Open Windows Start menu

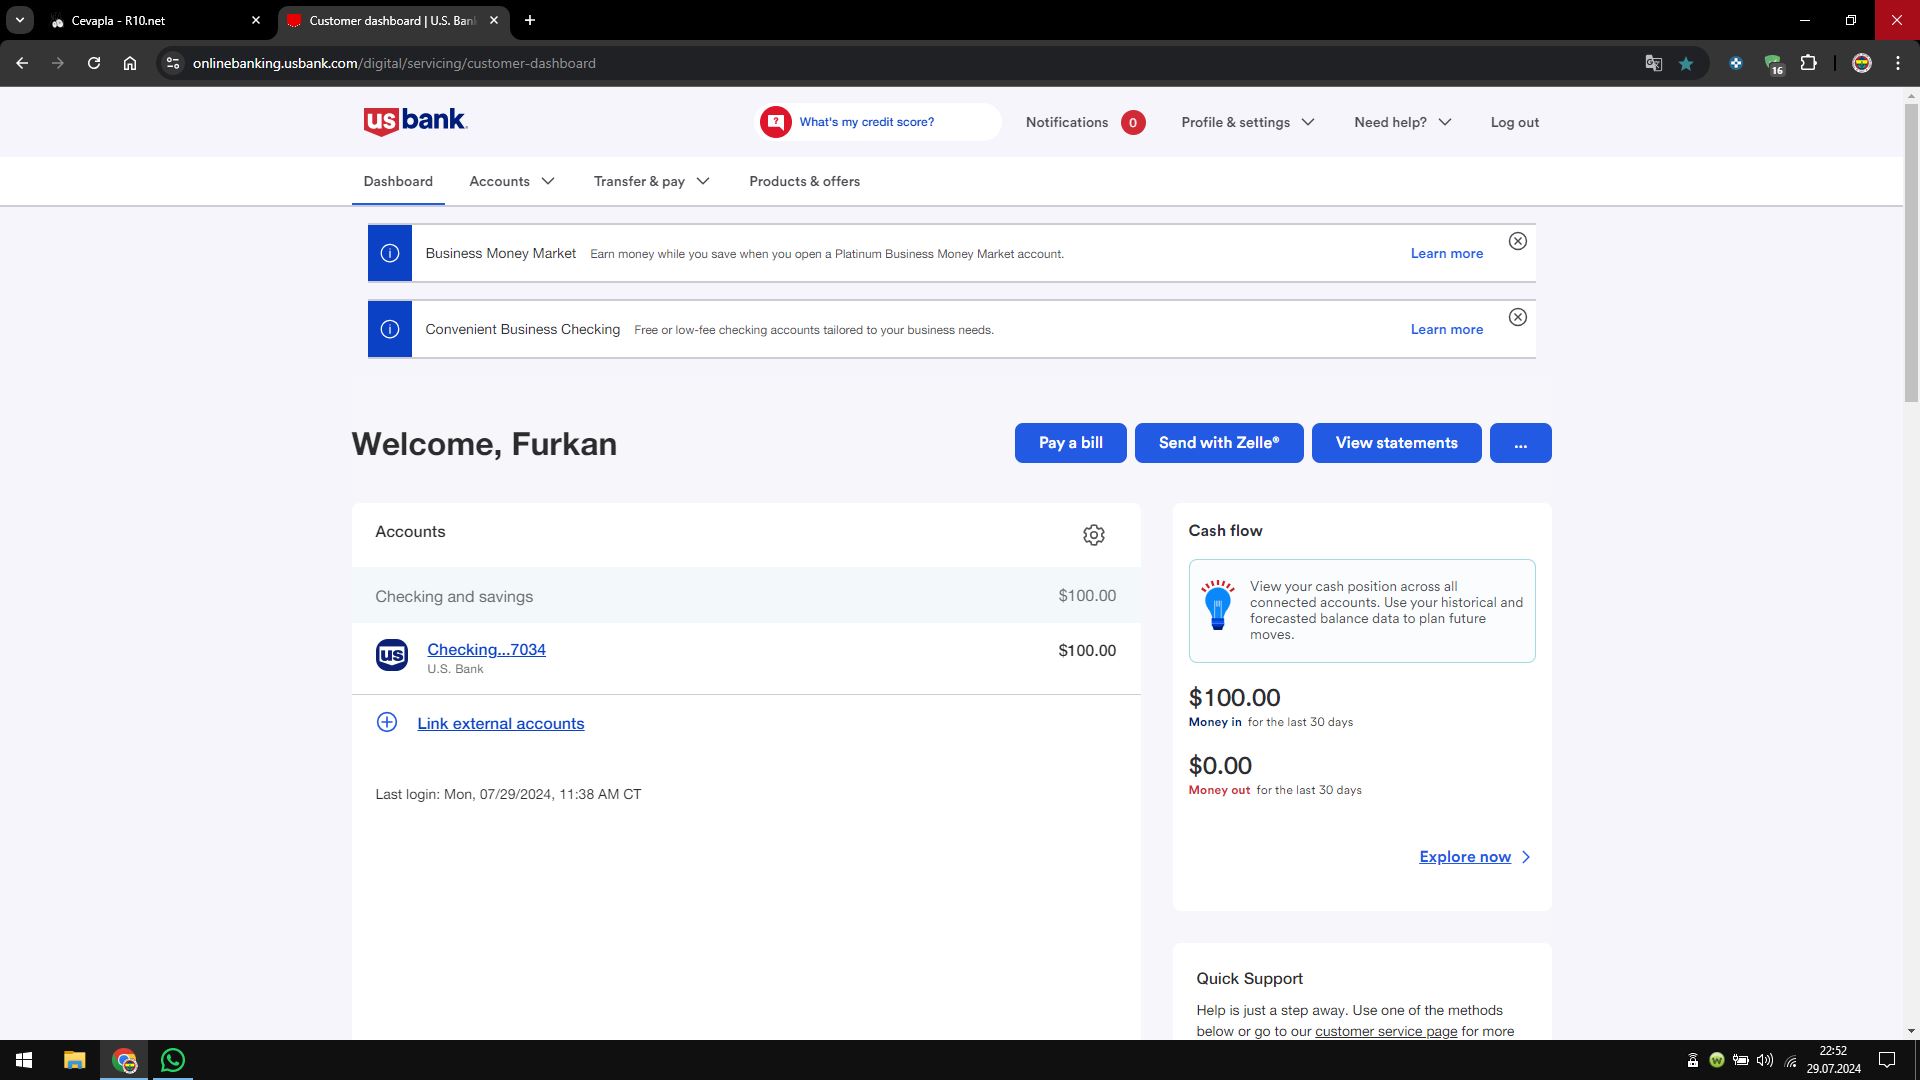pos(24,1060)
